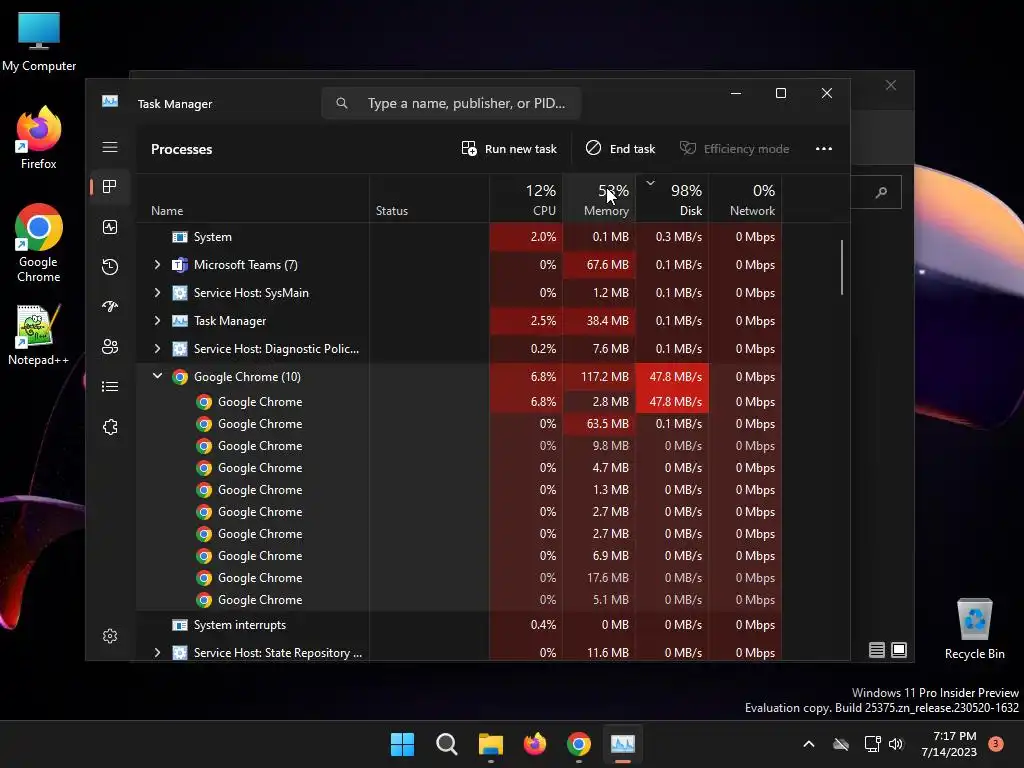Open the Services tab in sidebar
This screenshot has height=768, width=1024.
click(x=110, y=427)
